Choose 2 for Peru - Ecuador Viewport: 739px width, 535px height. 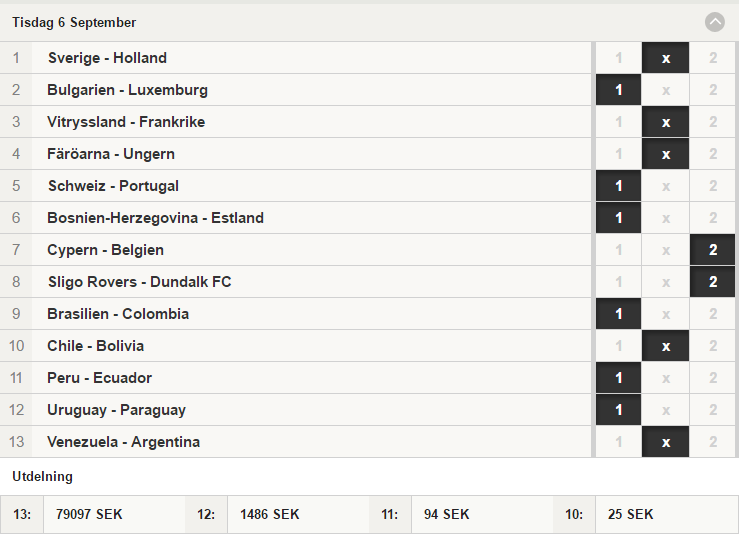pyautogui.click(x=713, y=378)
